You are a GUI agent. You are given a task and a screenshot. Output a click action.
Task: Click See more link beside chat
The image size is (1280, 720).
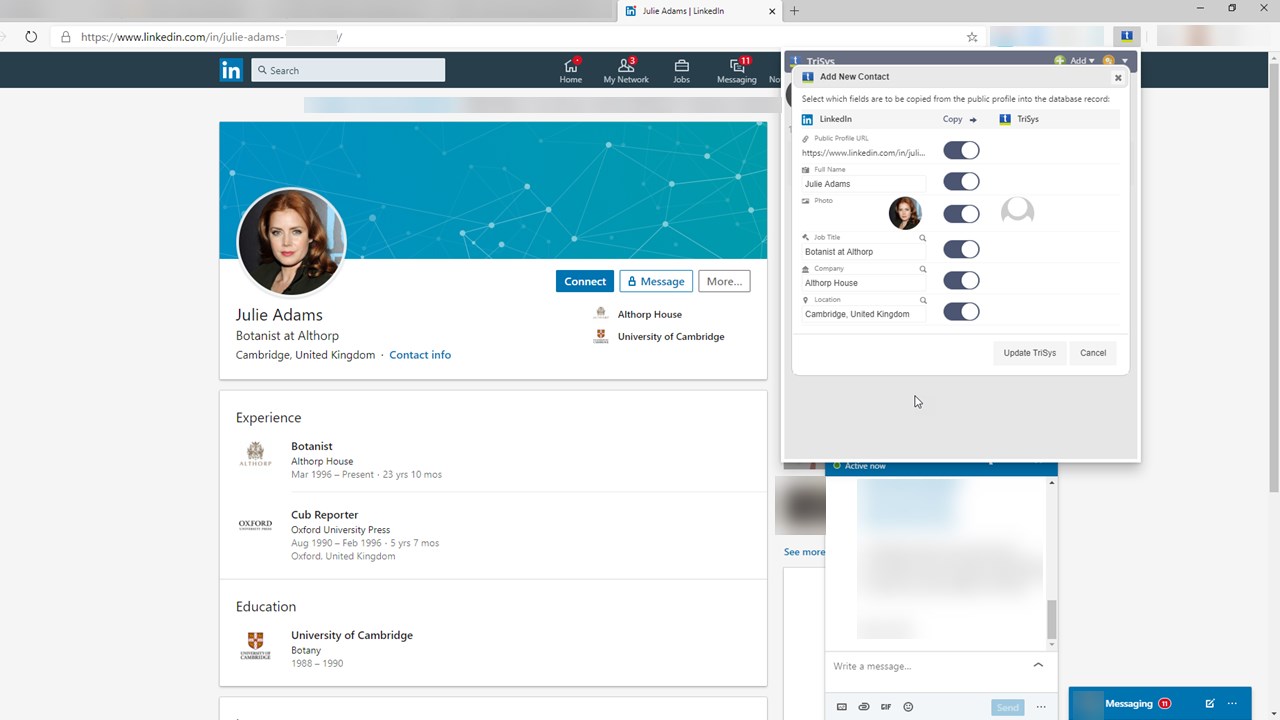pos(804,552)
